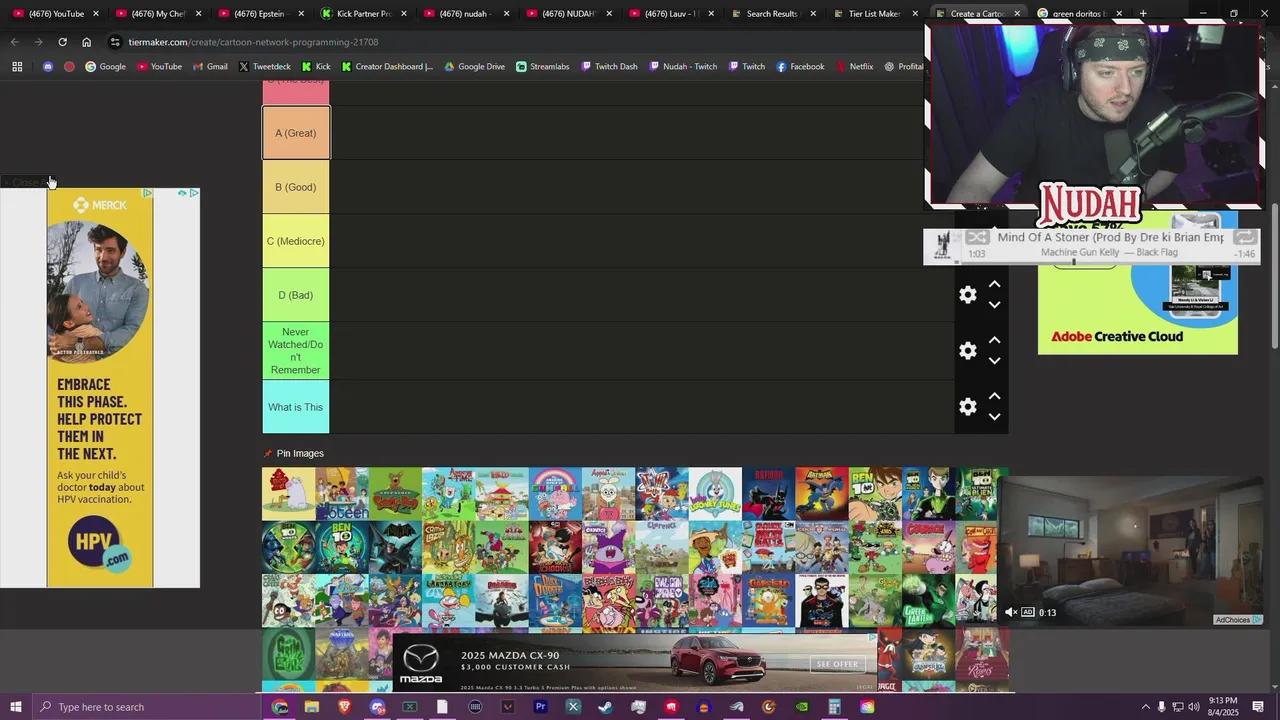Pick the Green Lantern thumbnail
This screenshot has width=1280, height=720.
point(928,601)
